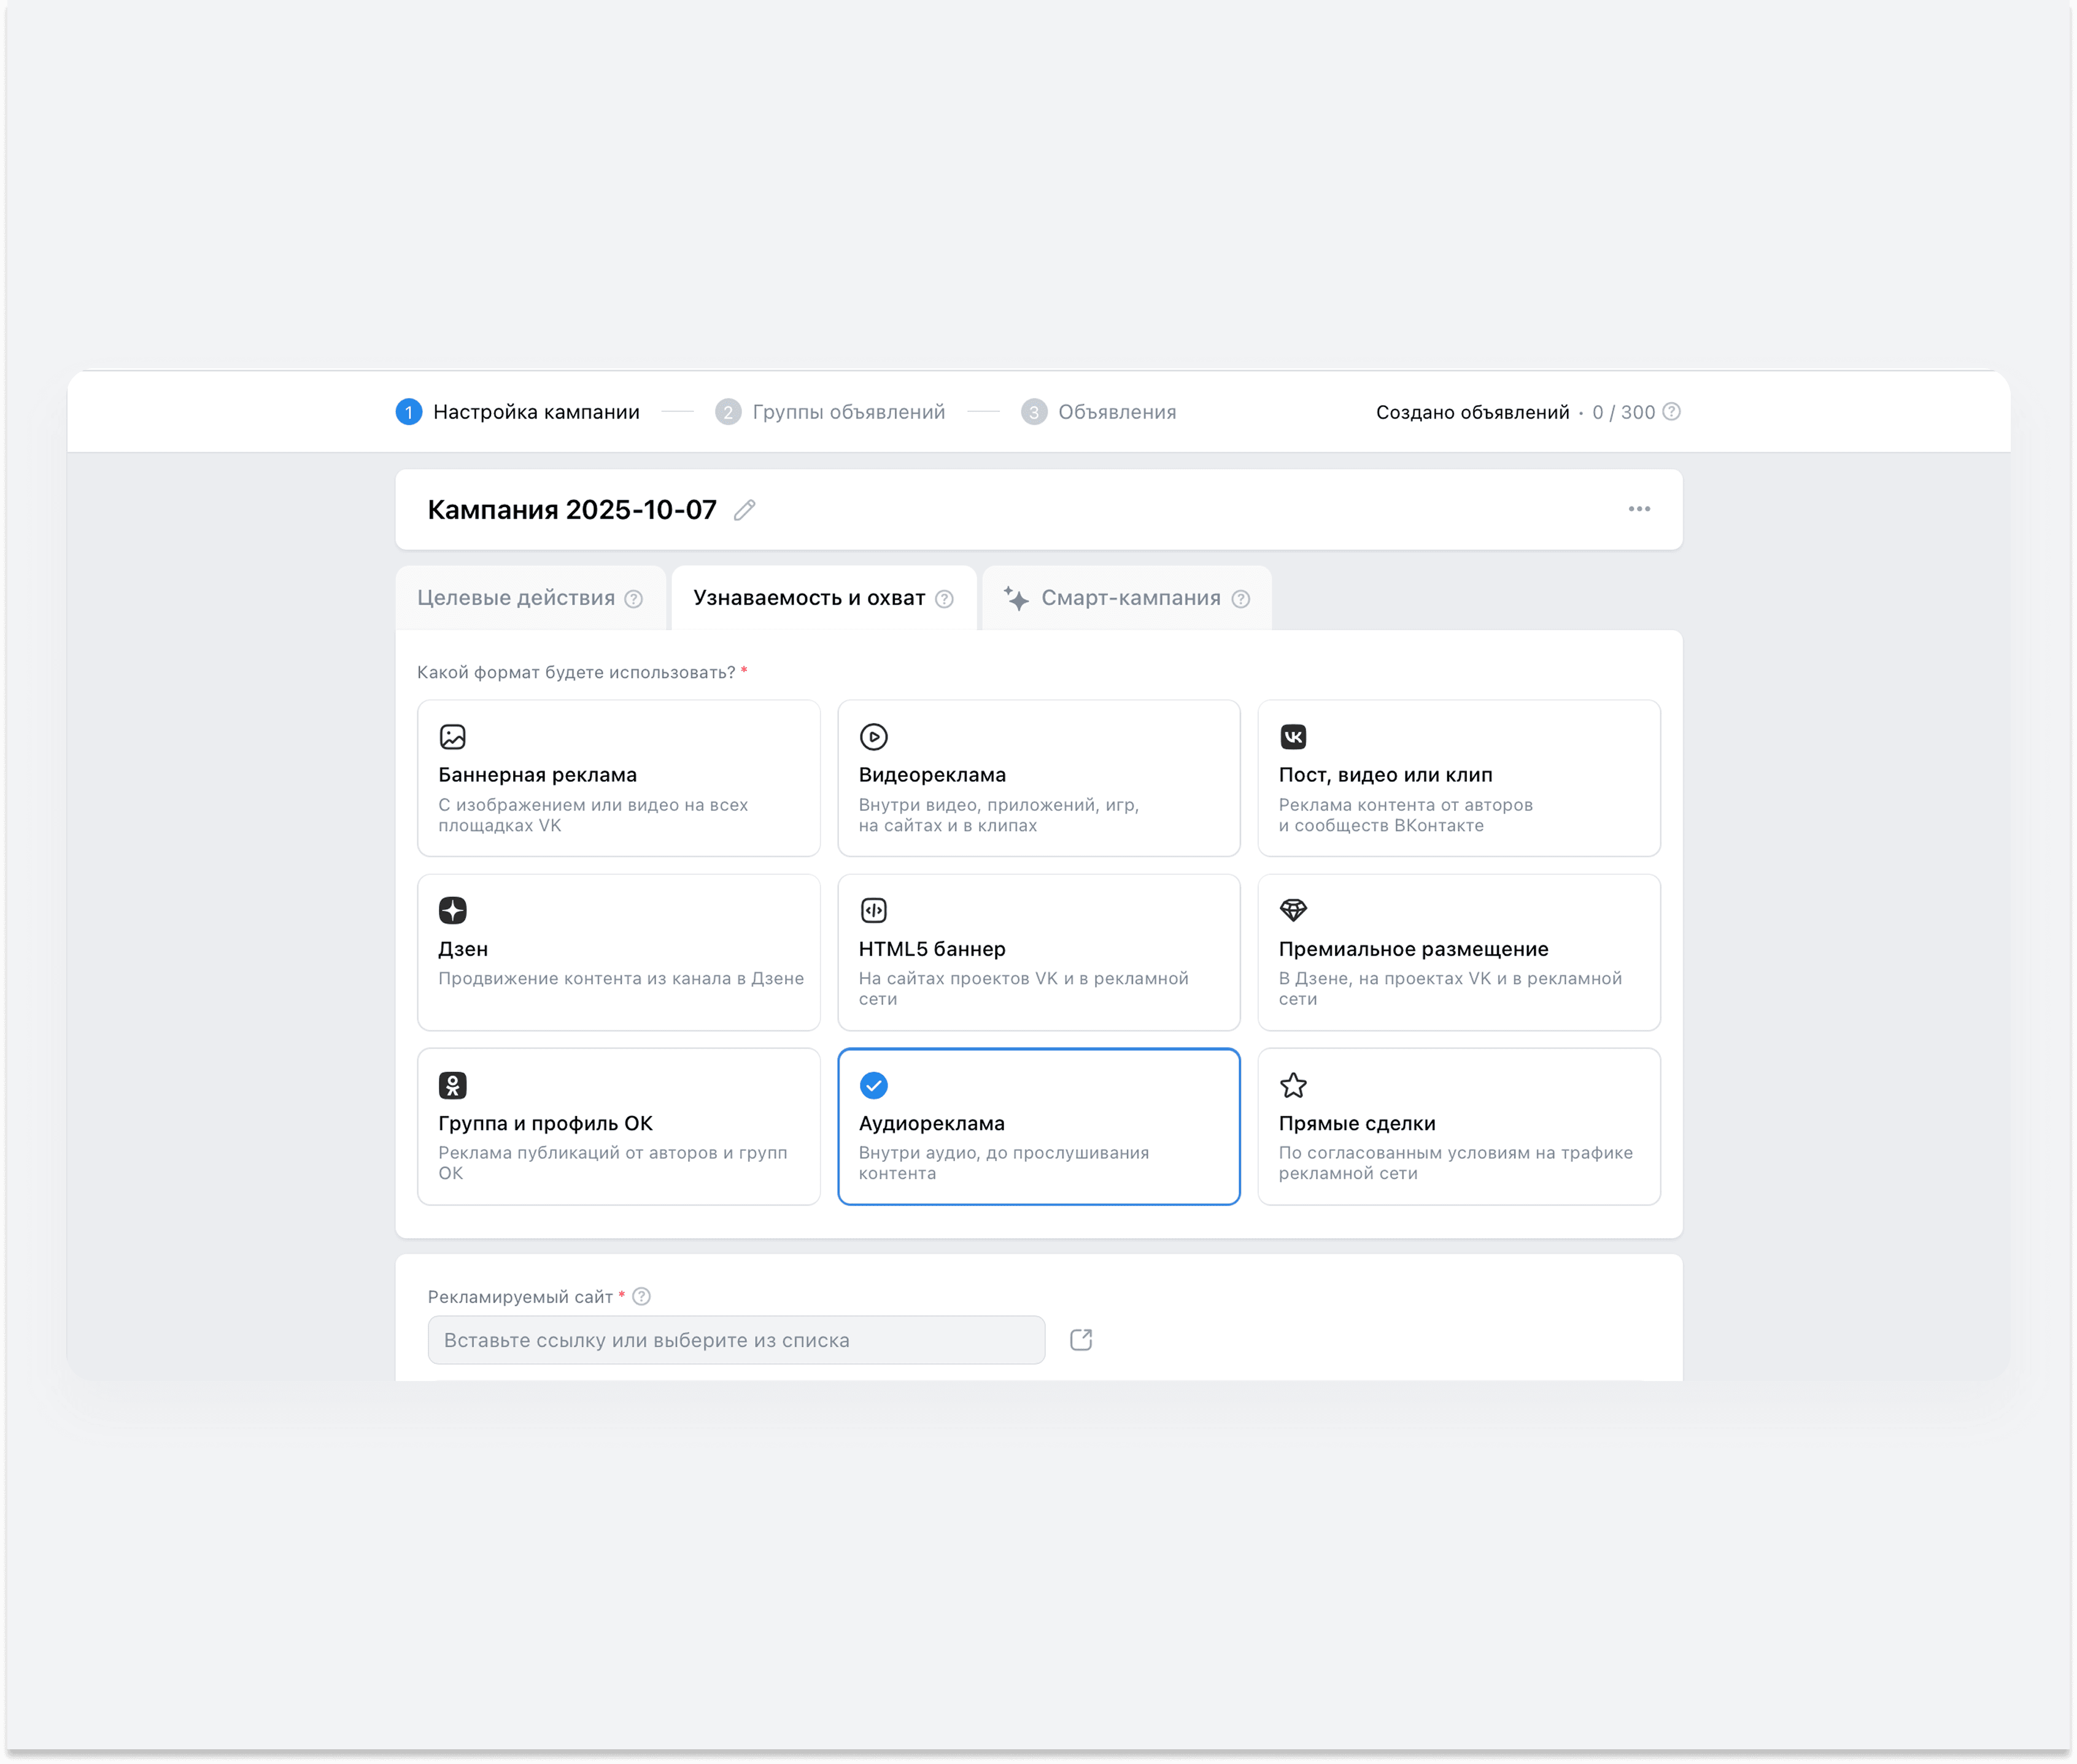Go to step Группы объявлений
The height and width of the screenshot is (1764, 2077).
coord(847,412)
